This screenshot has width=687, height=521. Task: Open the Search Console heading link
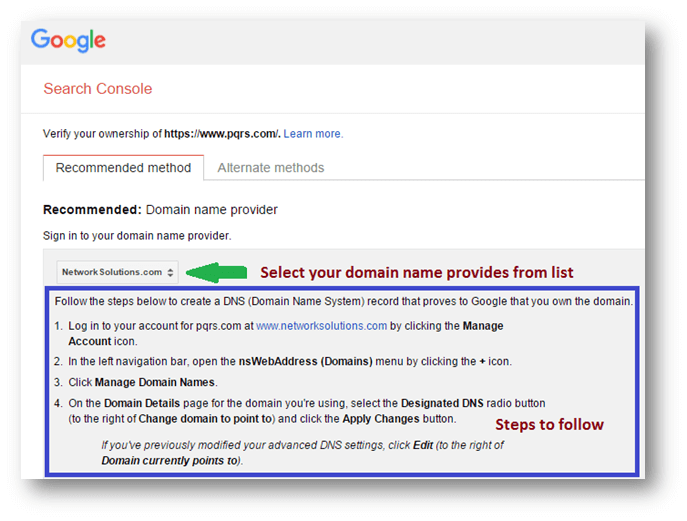click(98, 89)
